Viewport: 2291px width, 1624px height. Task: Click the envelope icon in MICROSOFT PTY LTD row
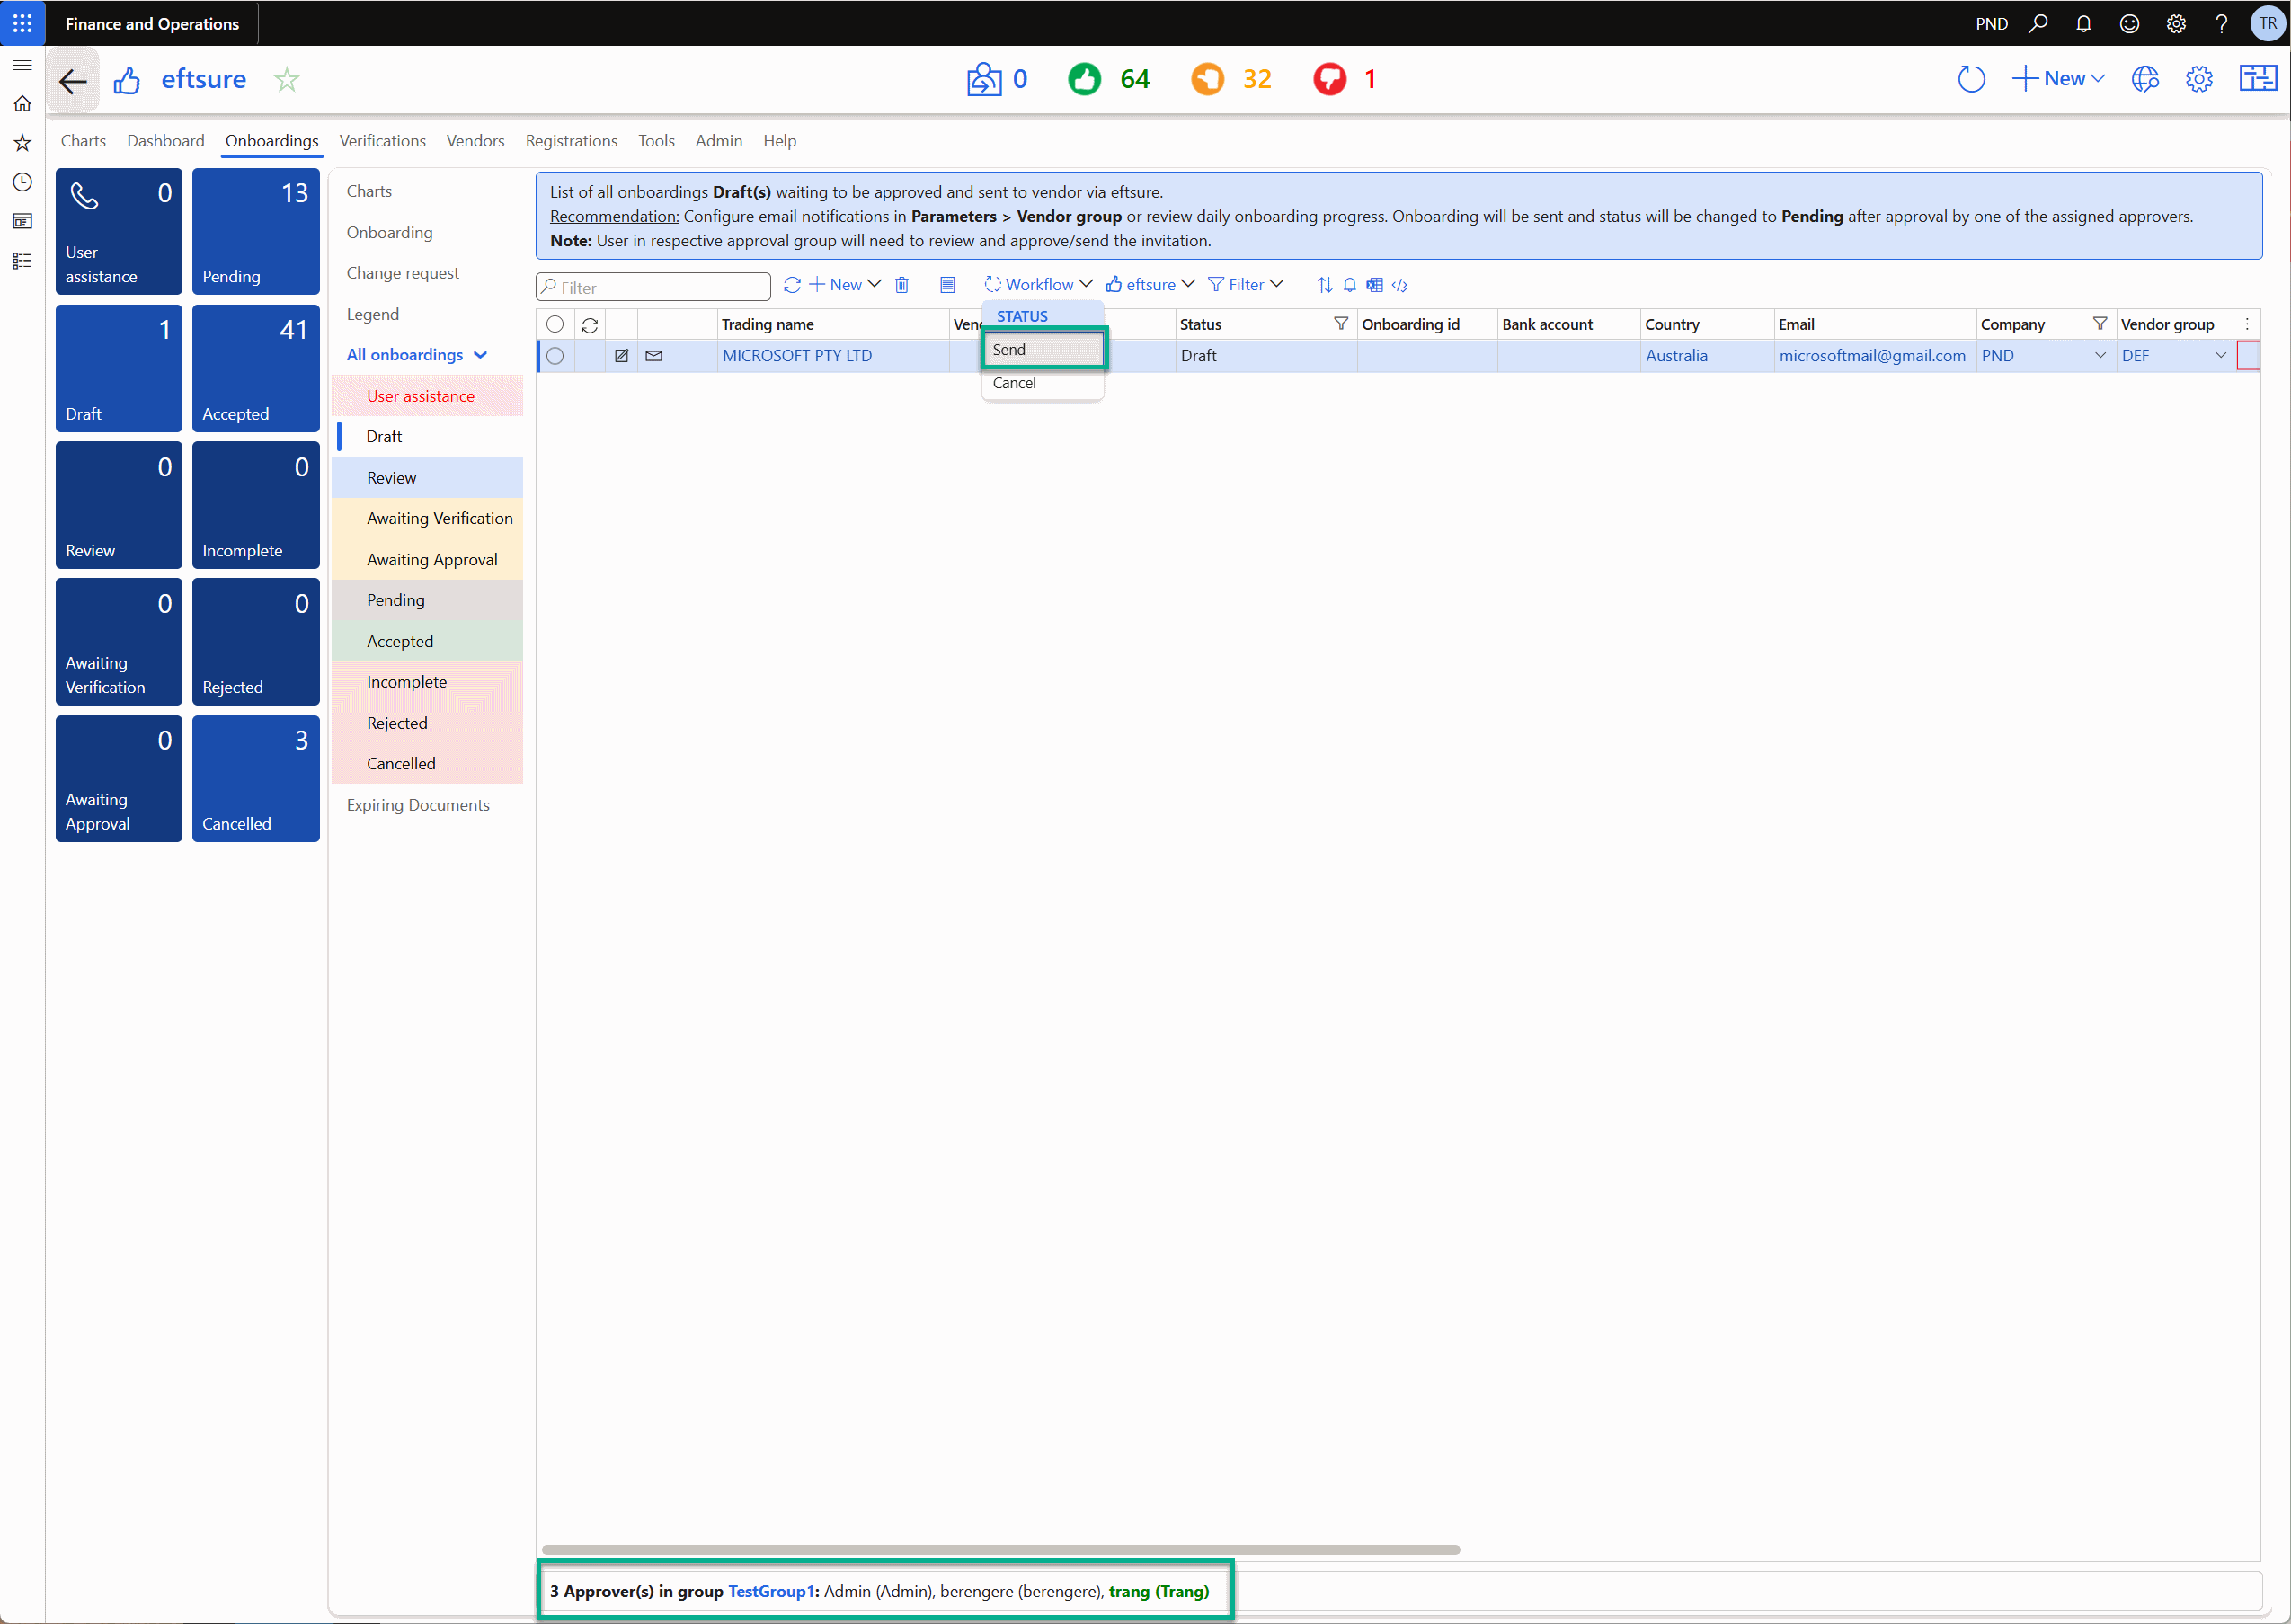654,356
